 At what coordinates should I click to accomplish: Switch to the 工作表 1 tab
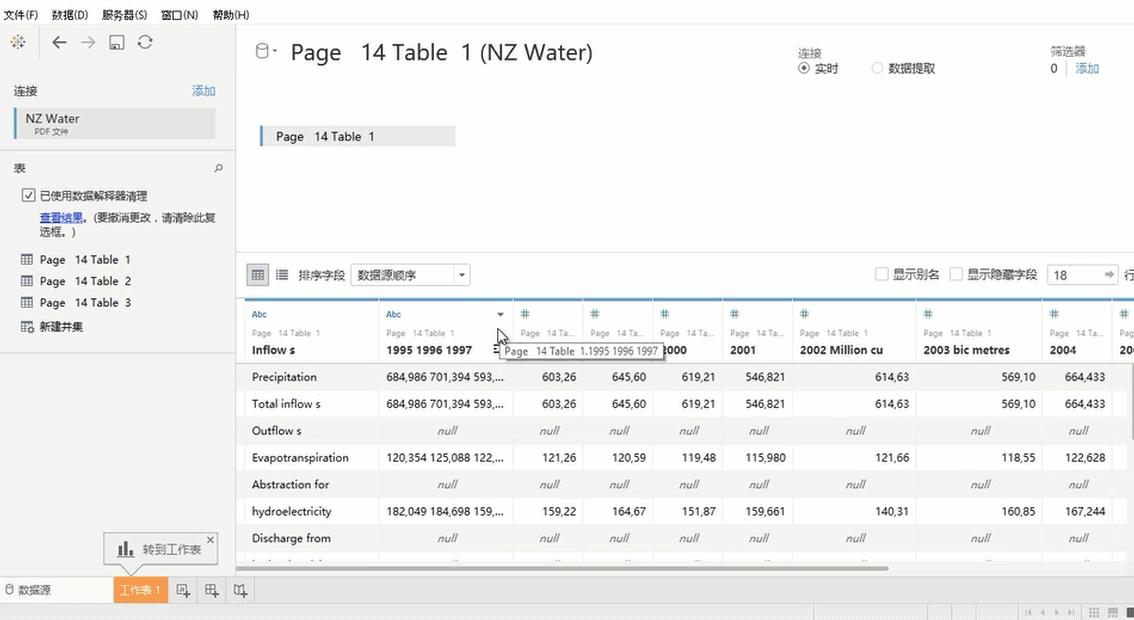click(x=140, y=591)
